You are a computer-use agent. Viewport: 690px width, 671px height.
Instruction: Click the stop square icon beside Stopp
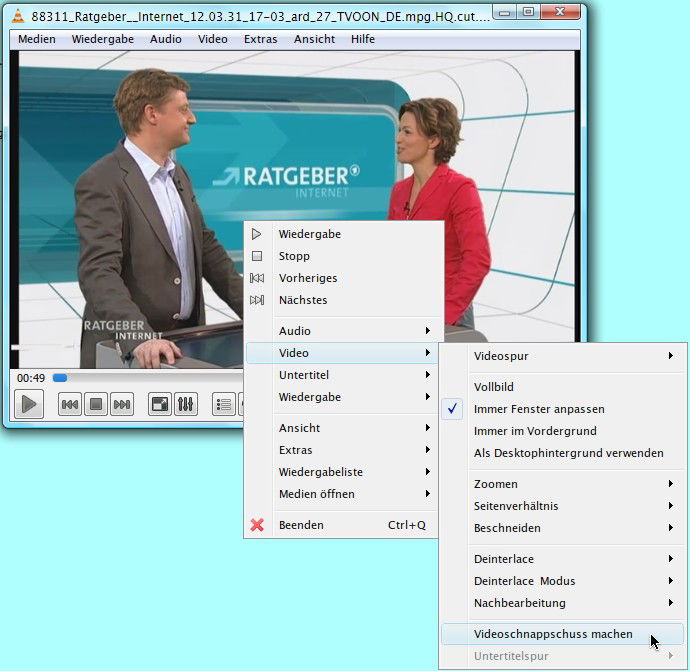(257, 256)
